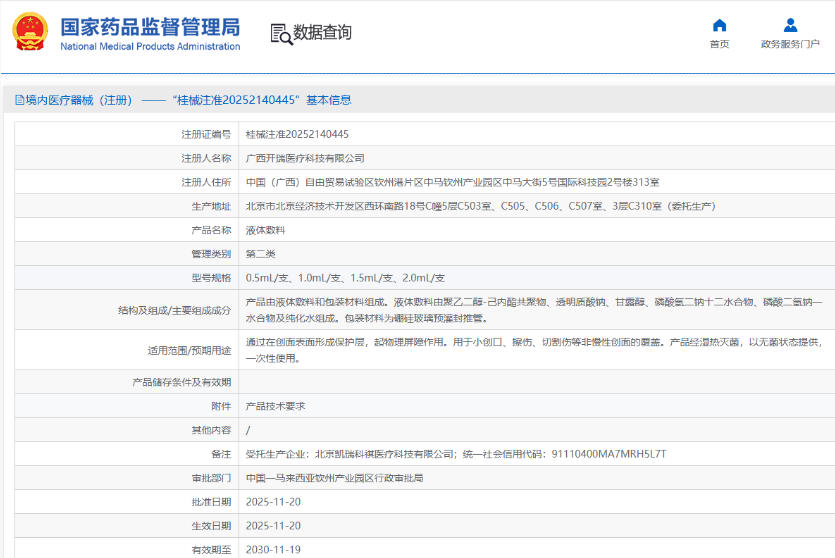Click the product name value 液体敷料
The width and height of the screenshot is (835, 558).
pos(265,230)
